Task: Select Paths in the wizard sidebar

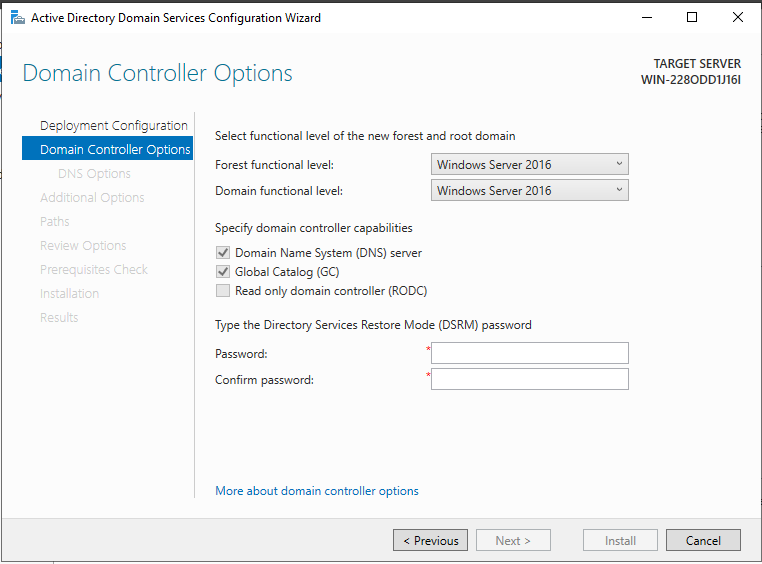Action: (54, 222)
